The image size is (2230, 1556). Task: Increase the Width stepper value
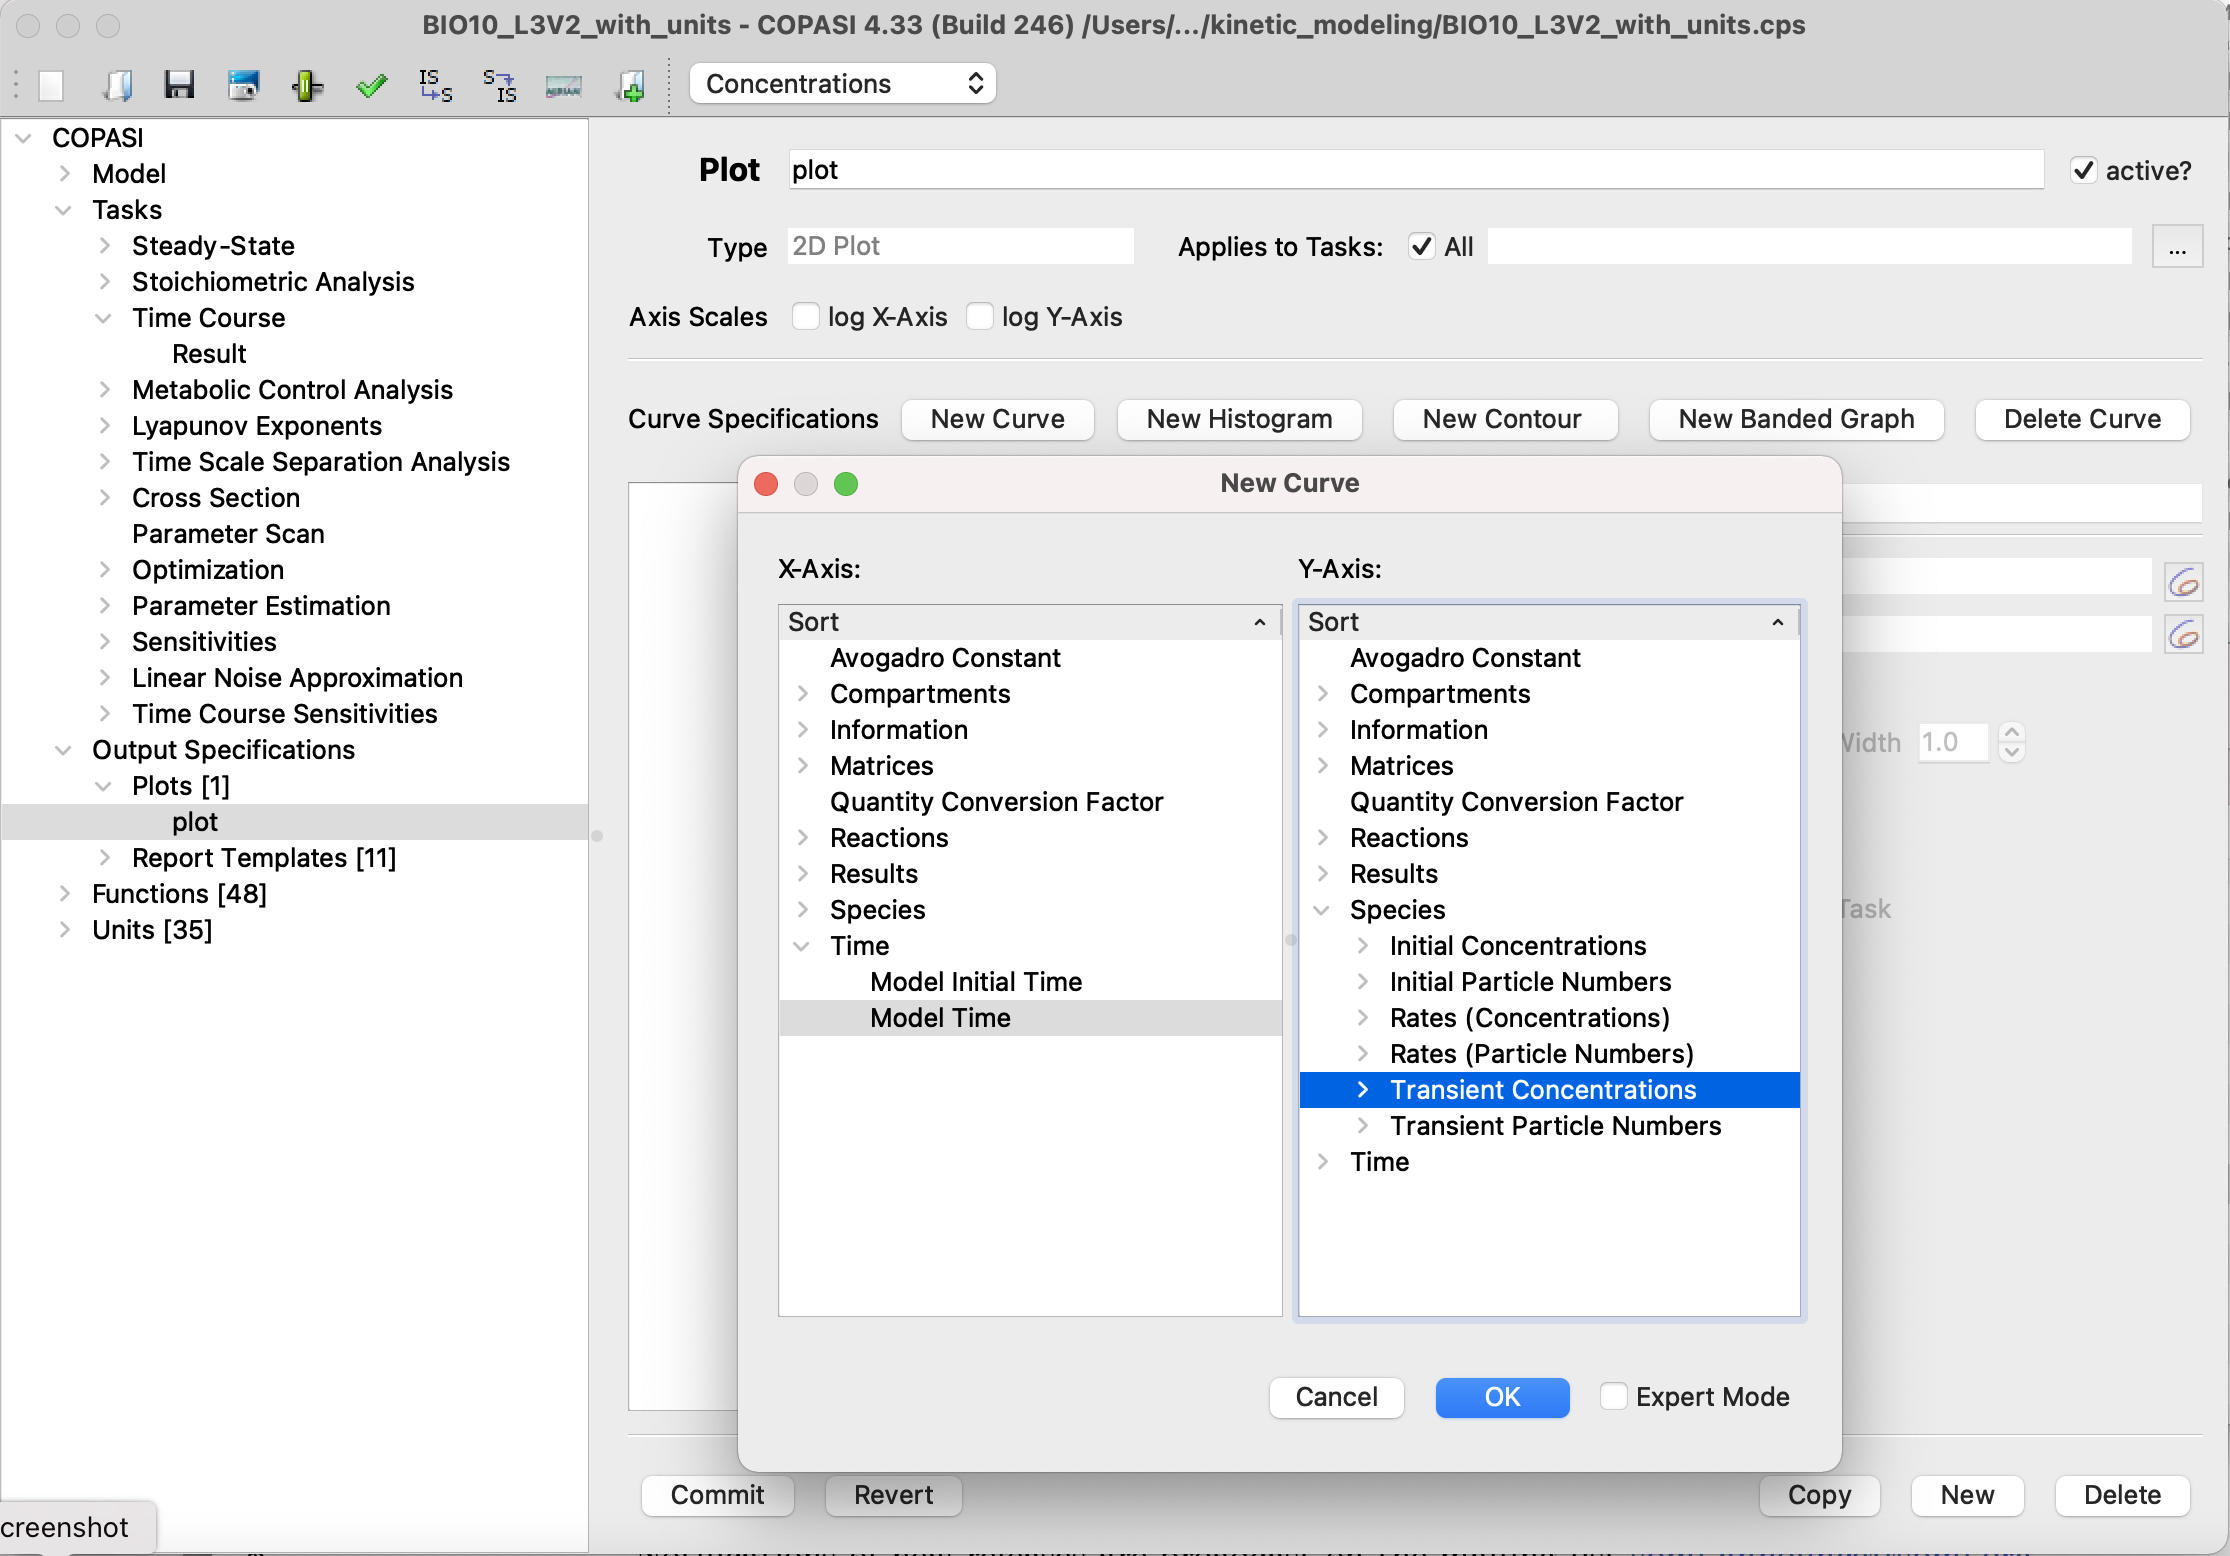pos(2012,733)
